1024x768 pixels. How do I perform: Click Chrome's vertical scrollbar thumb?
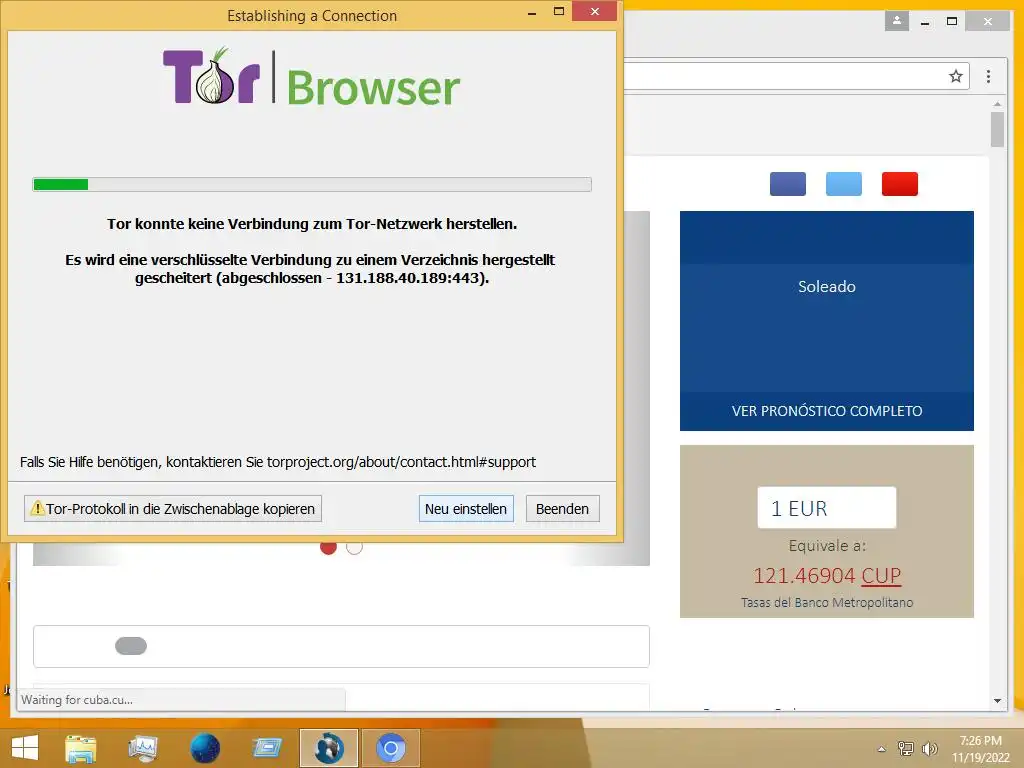[x=997, y=129]
